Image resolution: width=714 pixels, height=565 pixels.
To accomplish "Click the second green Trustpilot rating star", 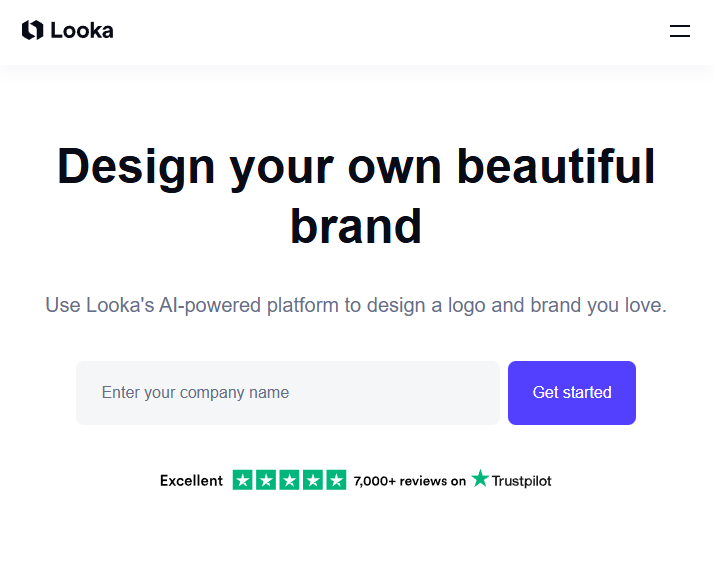I will pos(266,480).
